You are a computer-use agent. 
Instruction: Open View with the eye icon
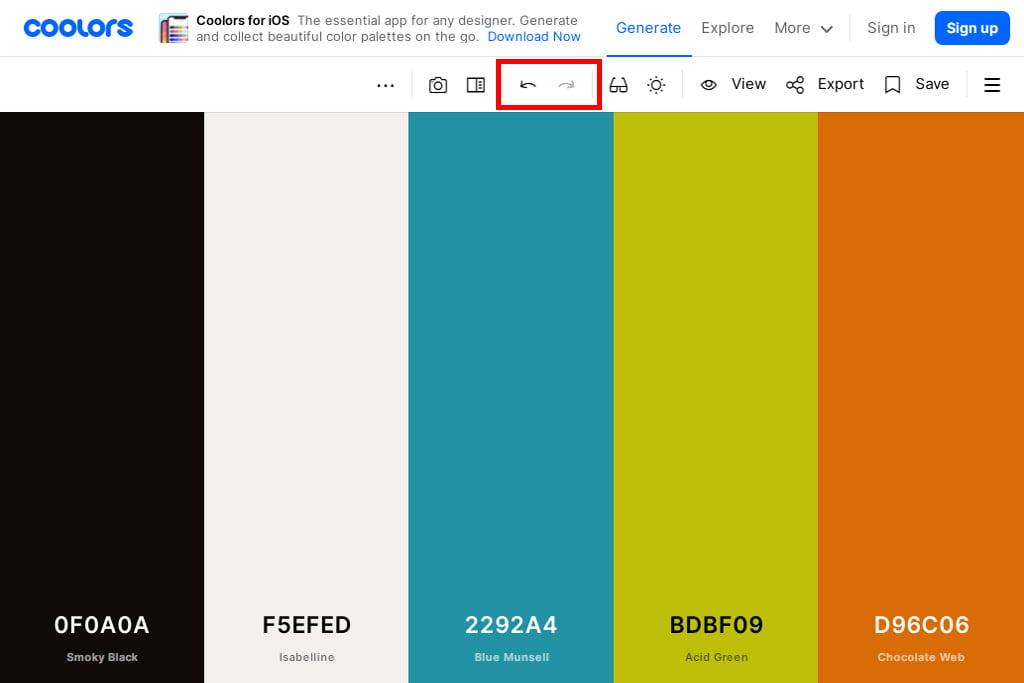pos(733,84)
